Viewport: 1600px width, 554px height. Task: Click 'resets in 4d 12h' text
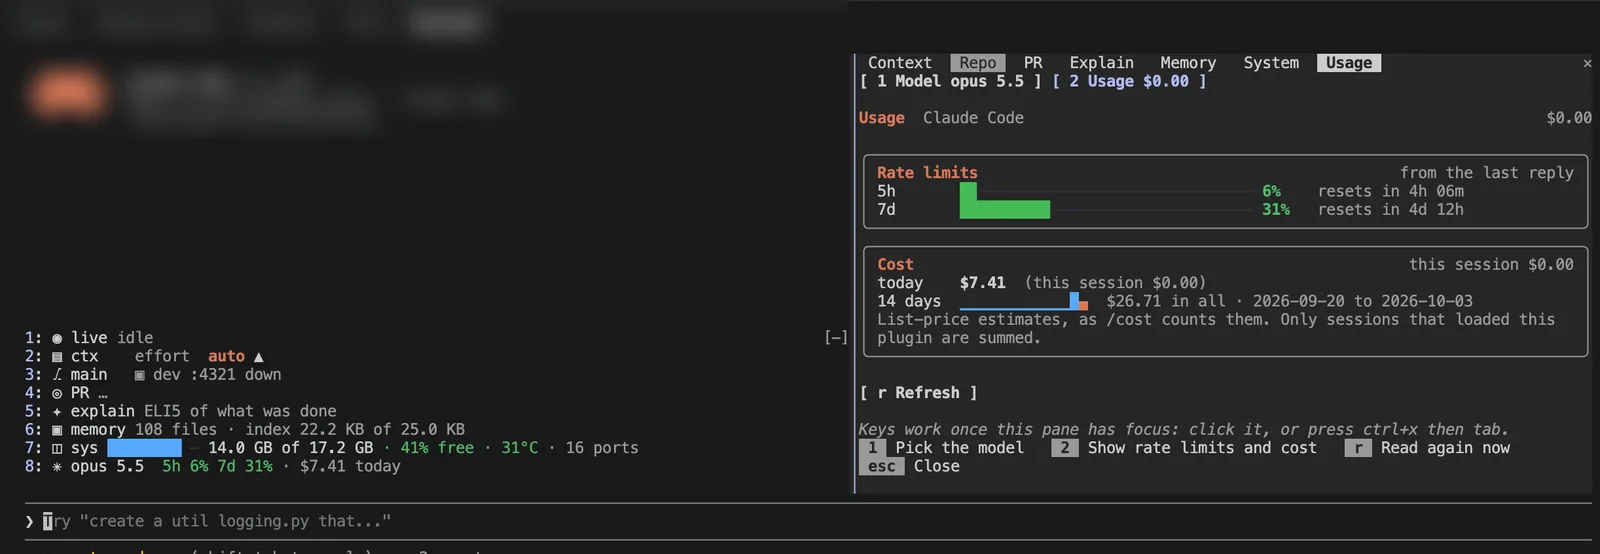1390,209
